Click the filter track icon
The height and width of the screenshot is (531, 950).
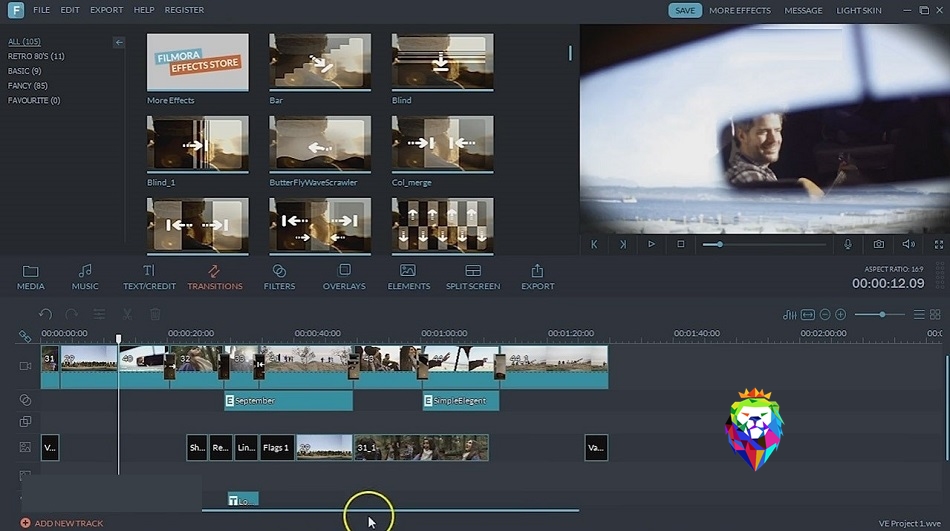tap(25, 400)
